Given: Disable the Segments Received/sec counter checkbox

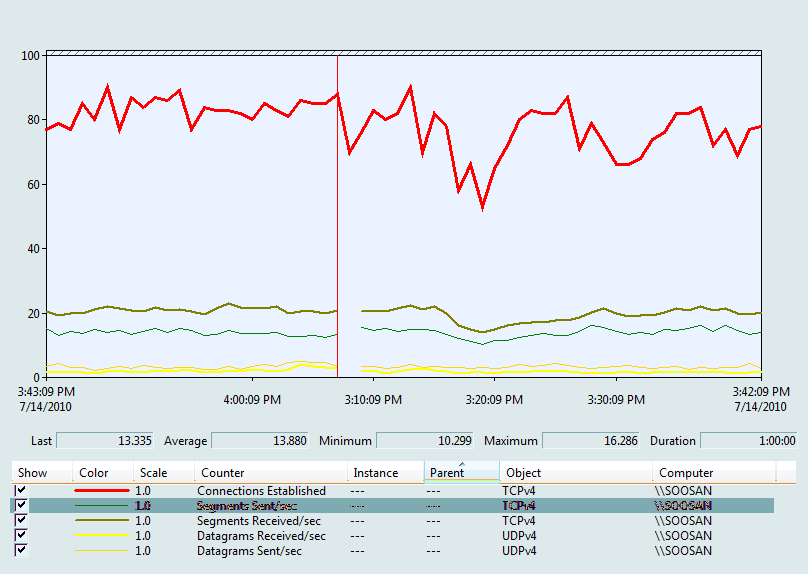Looking at the screenshot, I should pos(21,521).
